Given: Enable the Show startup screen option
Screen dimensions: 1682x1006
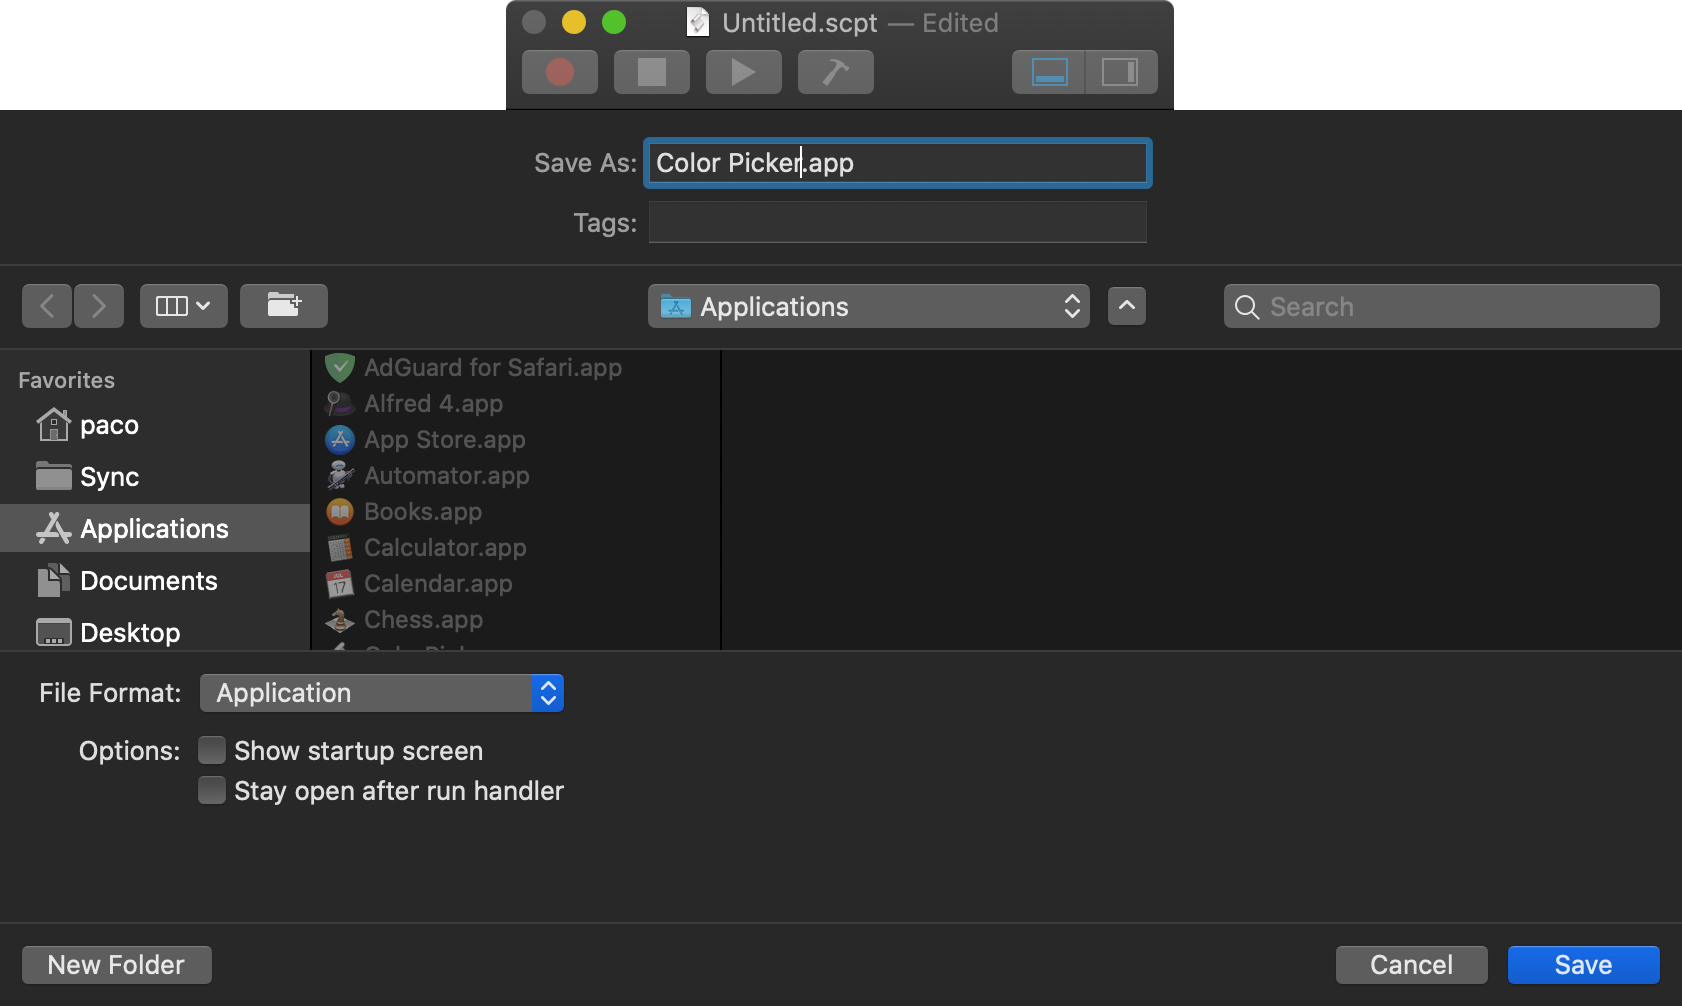Looking at the screenshot, I should (211, 750).
